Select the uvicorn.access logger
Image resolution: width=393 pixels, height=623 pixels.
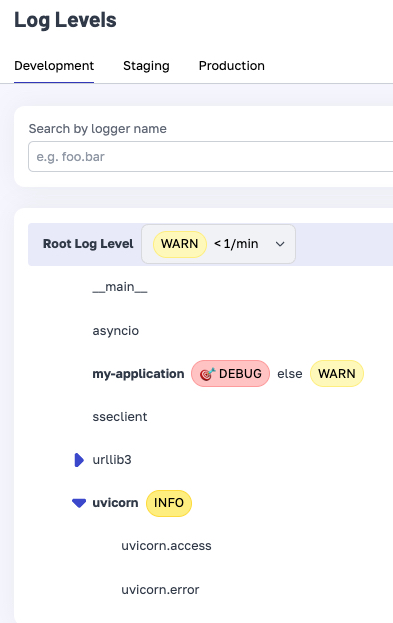[x=166, y=546]
